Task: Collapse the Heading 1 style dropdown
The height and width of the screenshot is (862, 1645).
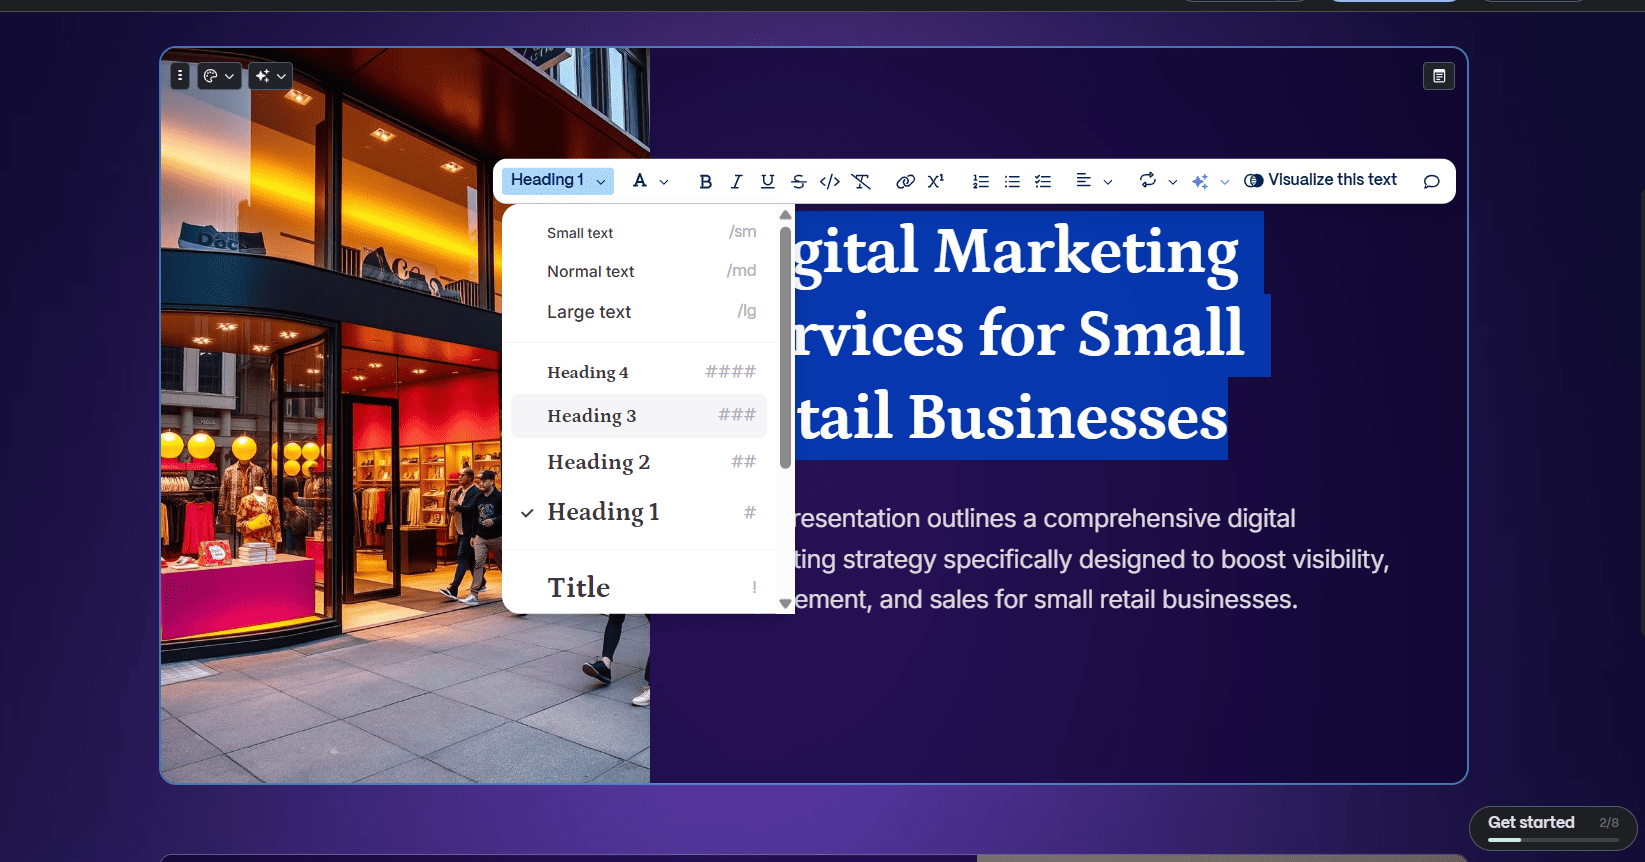Action: click(558, 180)
